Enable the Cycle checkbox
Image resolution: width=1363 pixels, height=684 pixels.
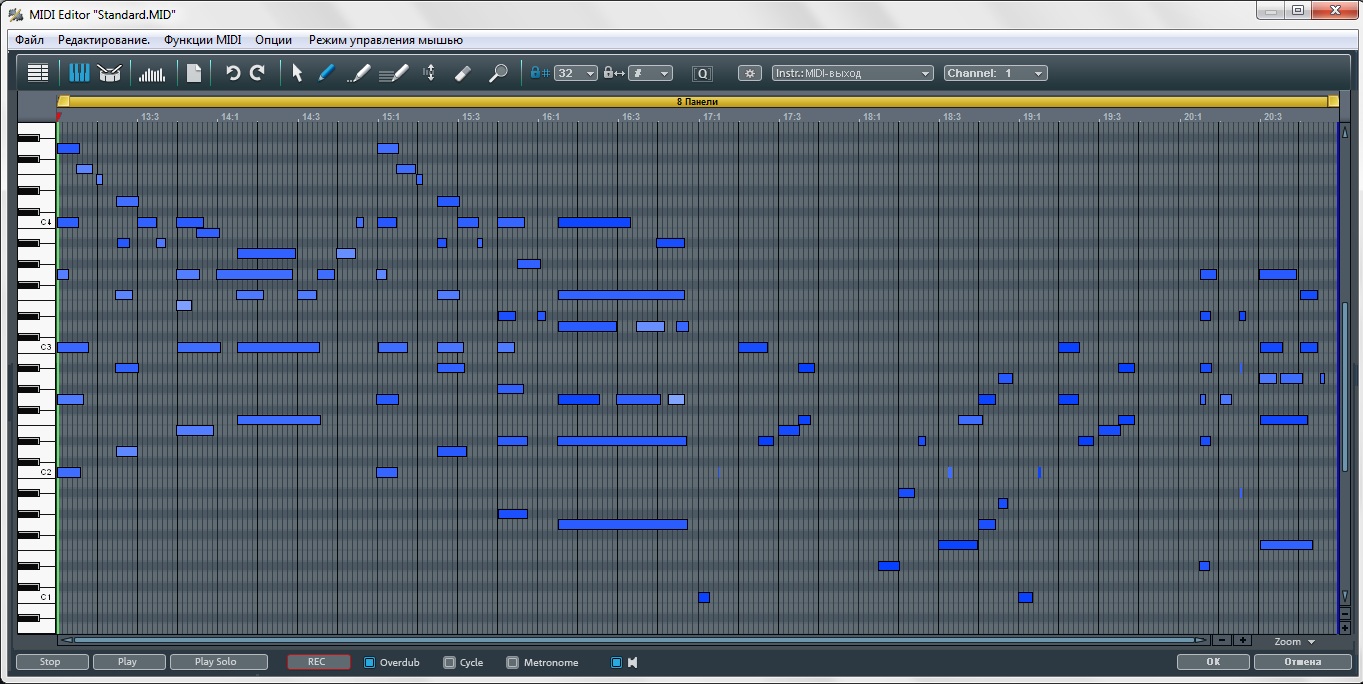(x=449, y=662)
